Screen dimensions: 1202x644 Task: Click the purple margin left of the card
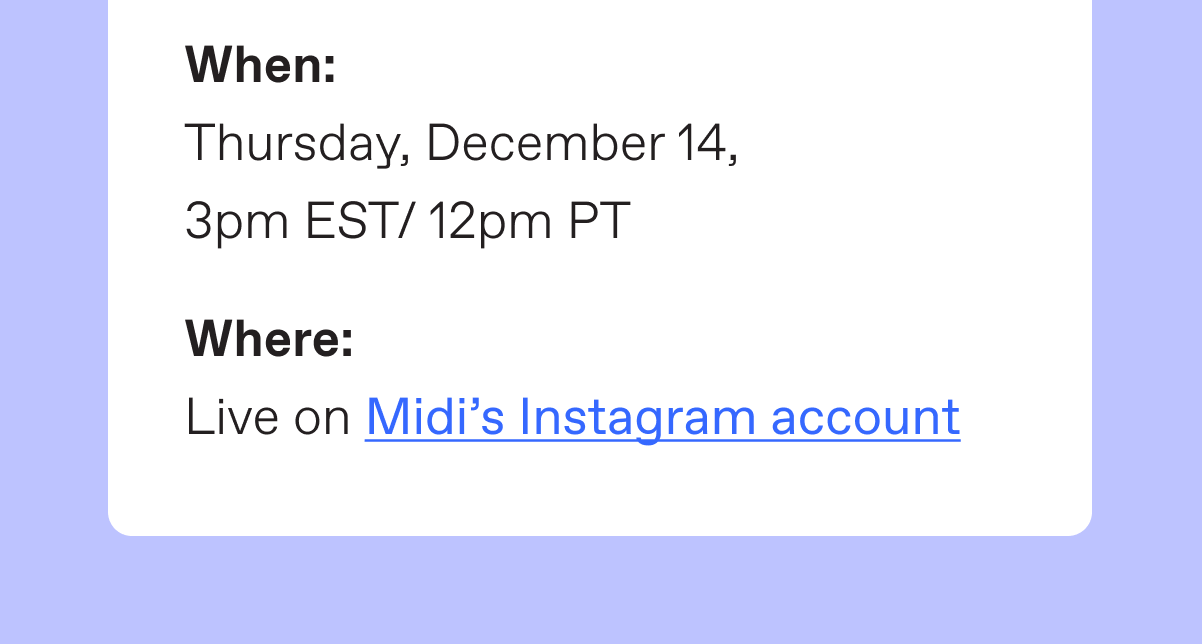coord(54,270)
